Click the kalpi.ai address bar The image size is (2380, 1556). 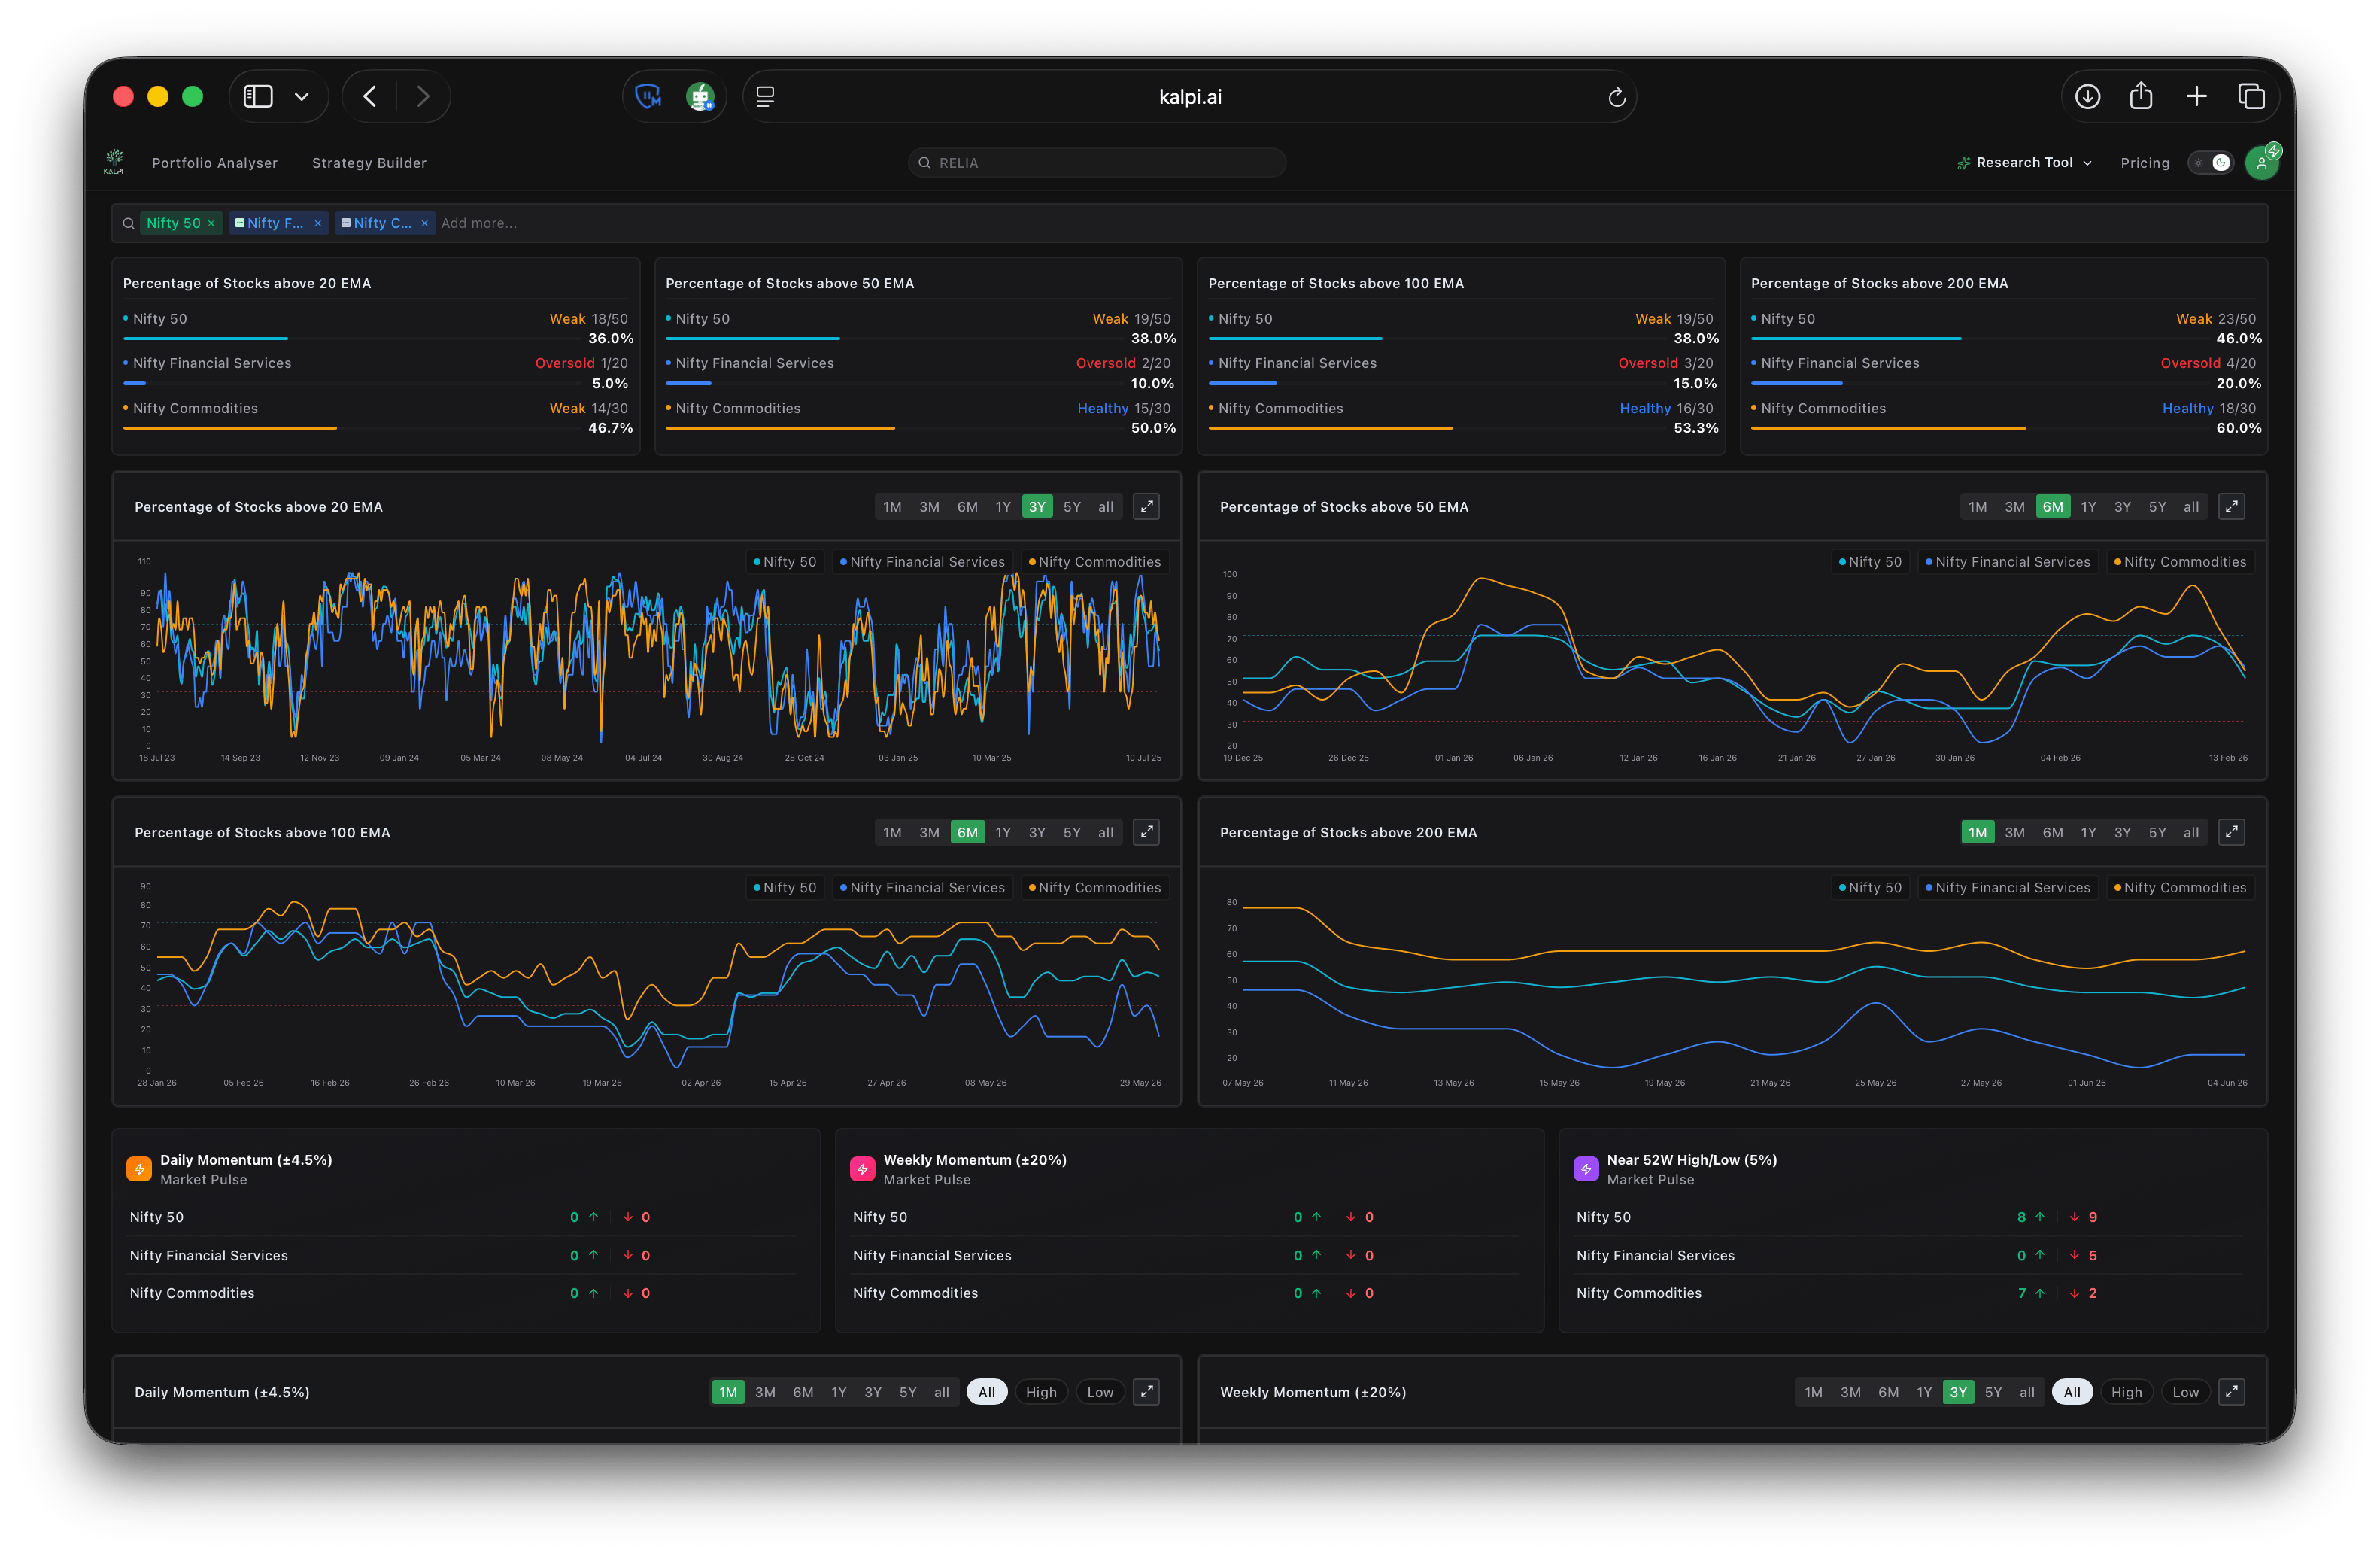click(1190, 97)
